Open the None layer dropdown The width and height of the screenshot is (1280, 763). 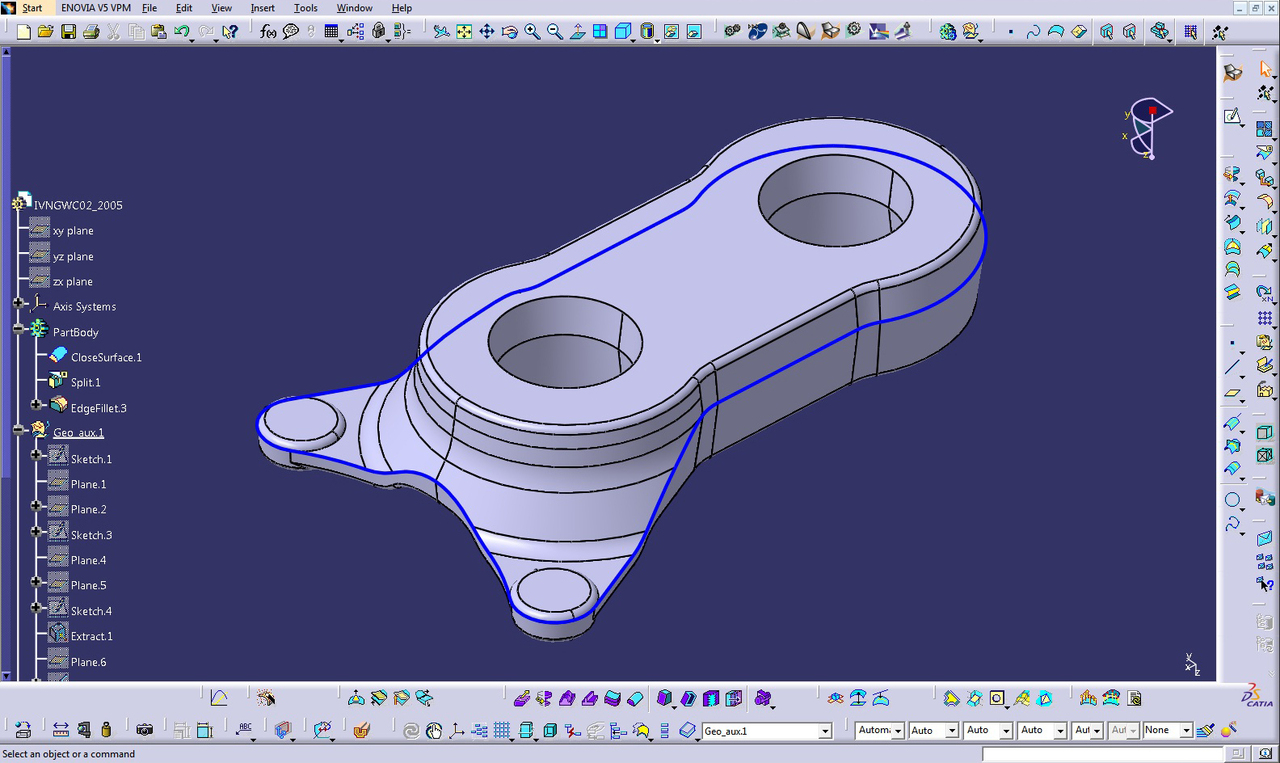point(1186,731)
